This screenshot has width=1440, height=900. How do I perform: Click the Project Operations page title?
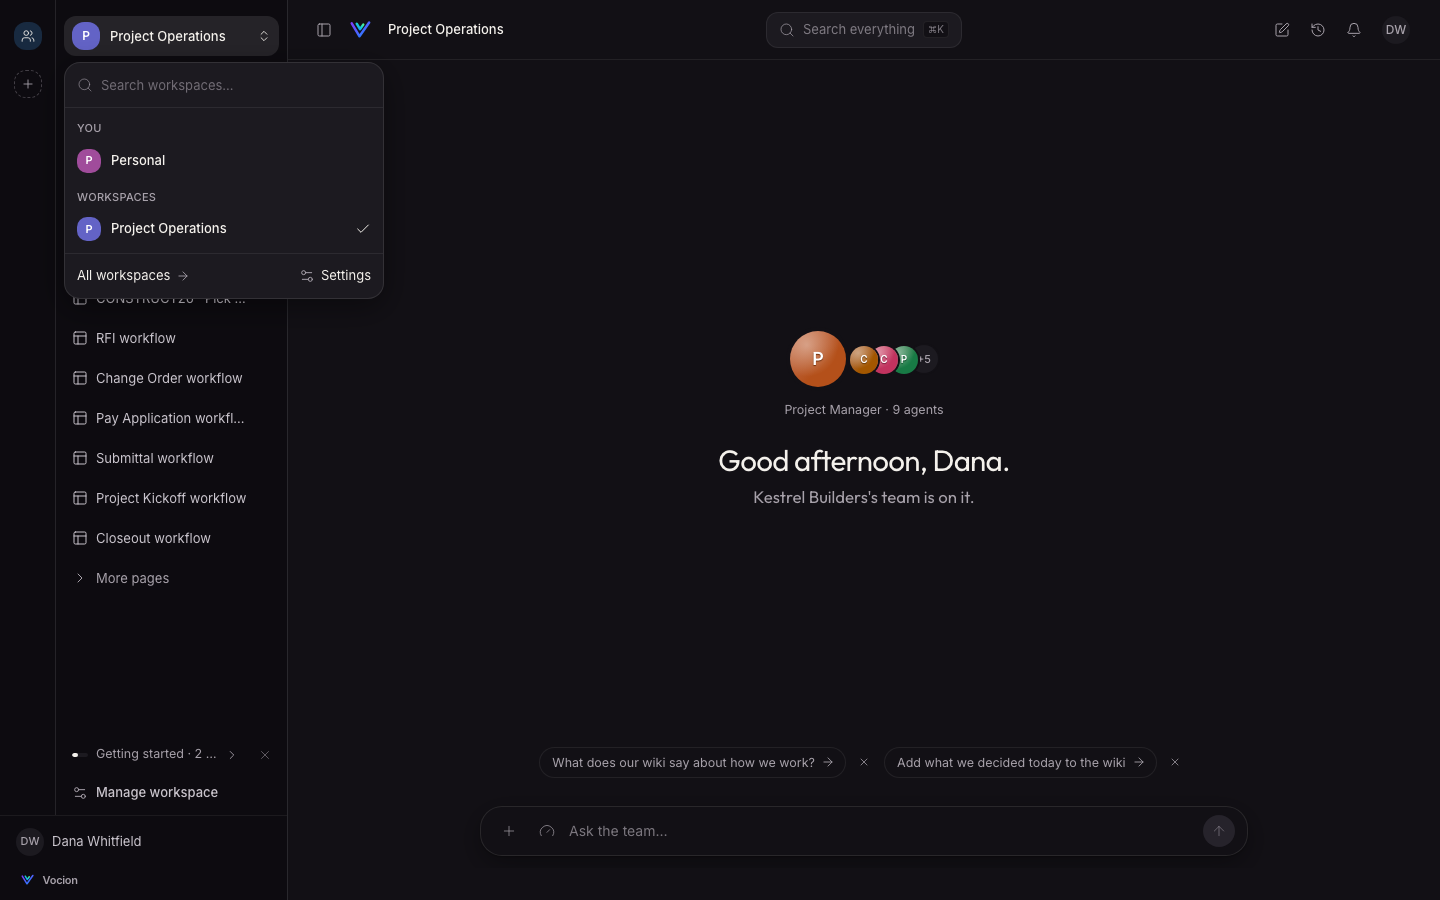tap(446, 30)
